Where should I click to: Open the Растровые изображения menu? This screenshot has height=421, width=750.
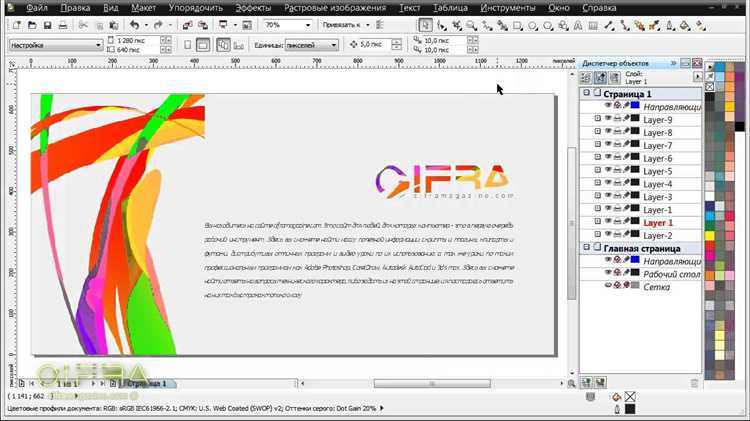[x=335, y=8]
